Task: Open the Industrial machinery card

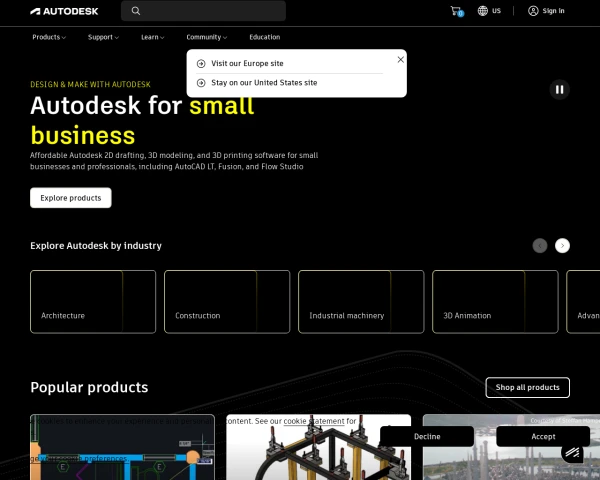Action: [361, 302]
